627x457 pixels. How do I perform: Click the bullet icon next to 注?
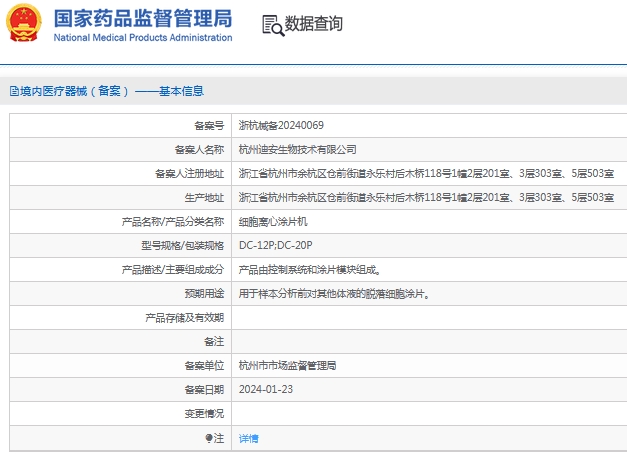(209, 438)
